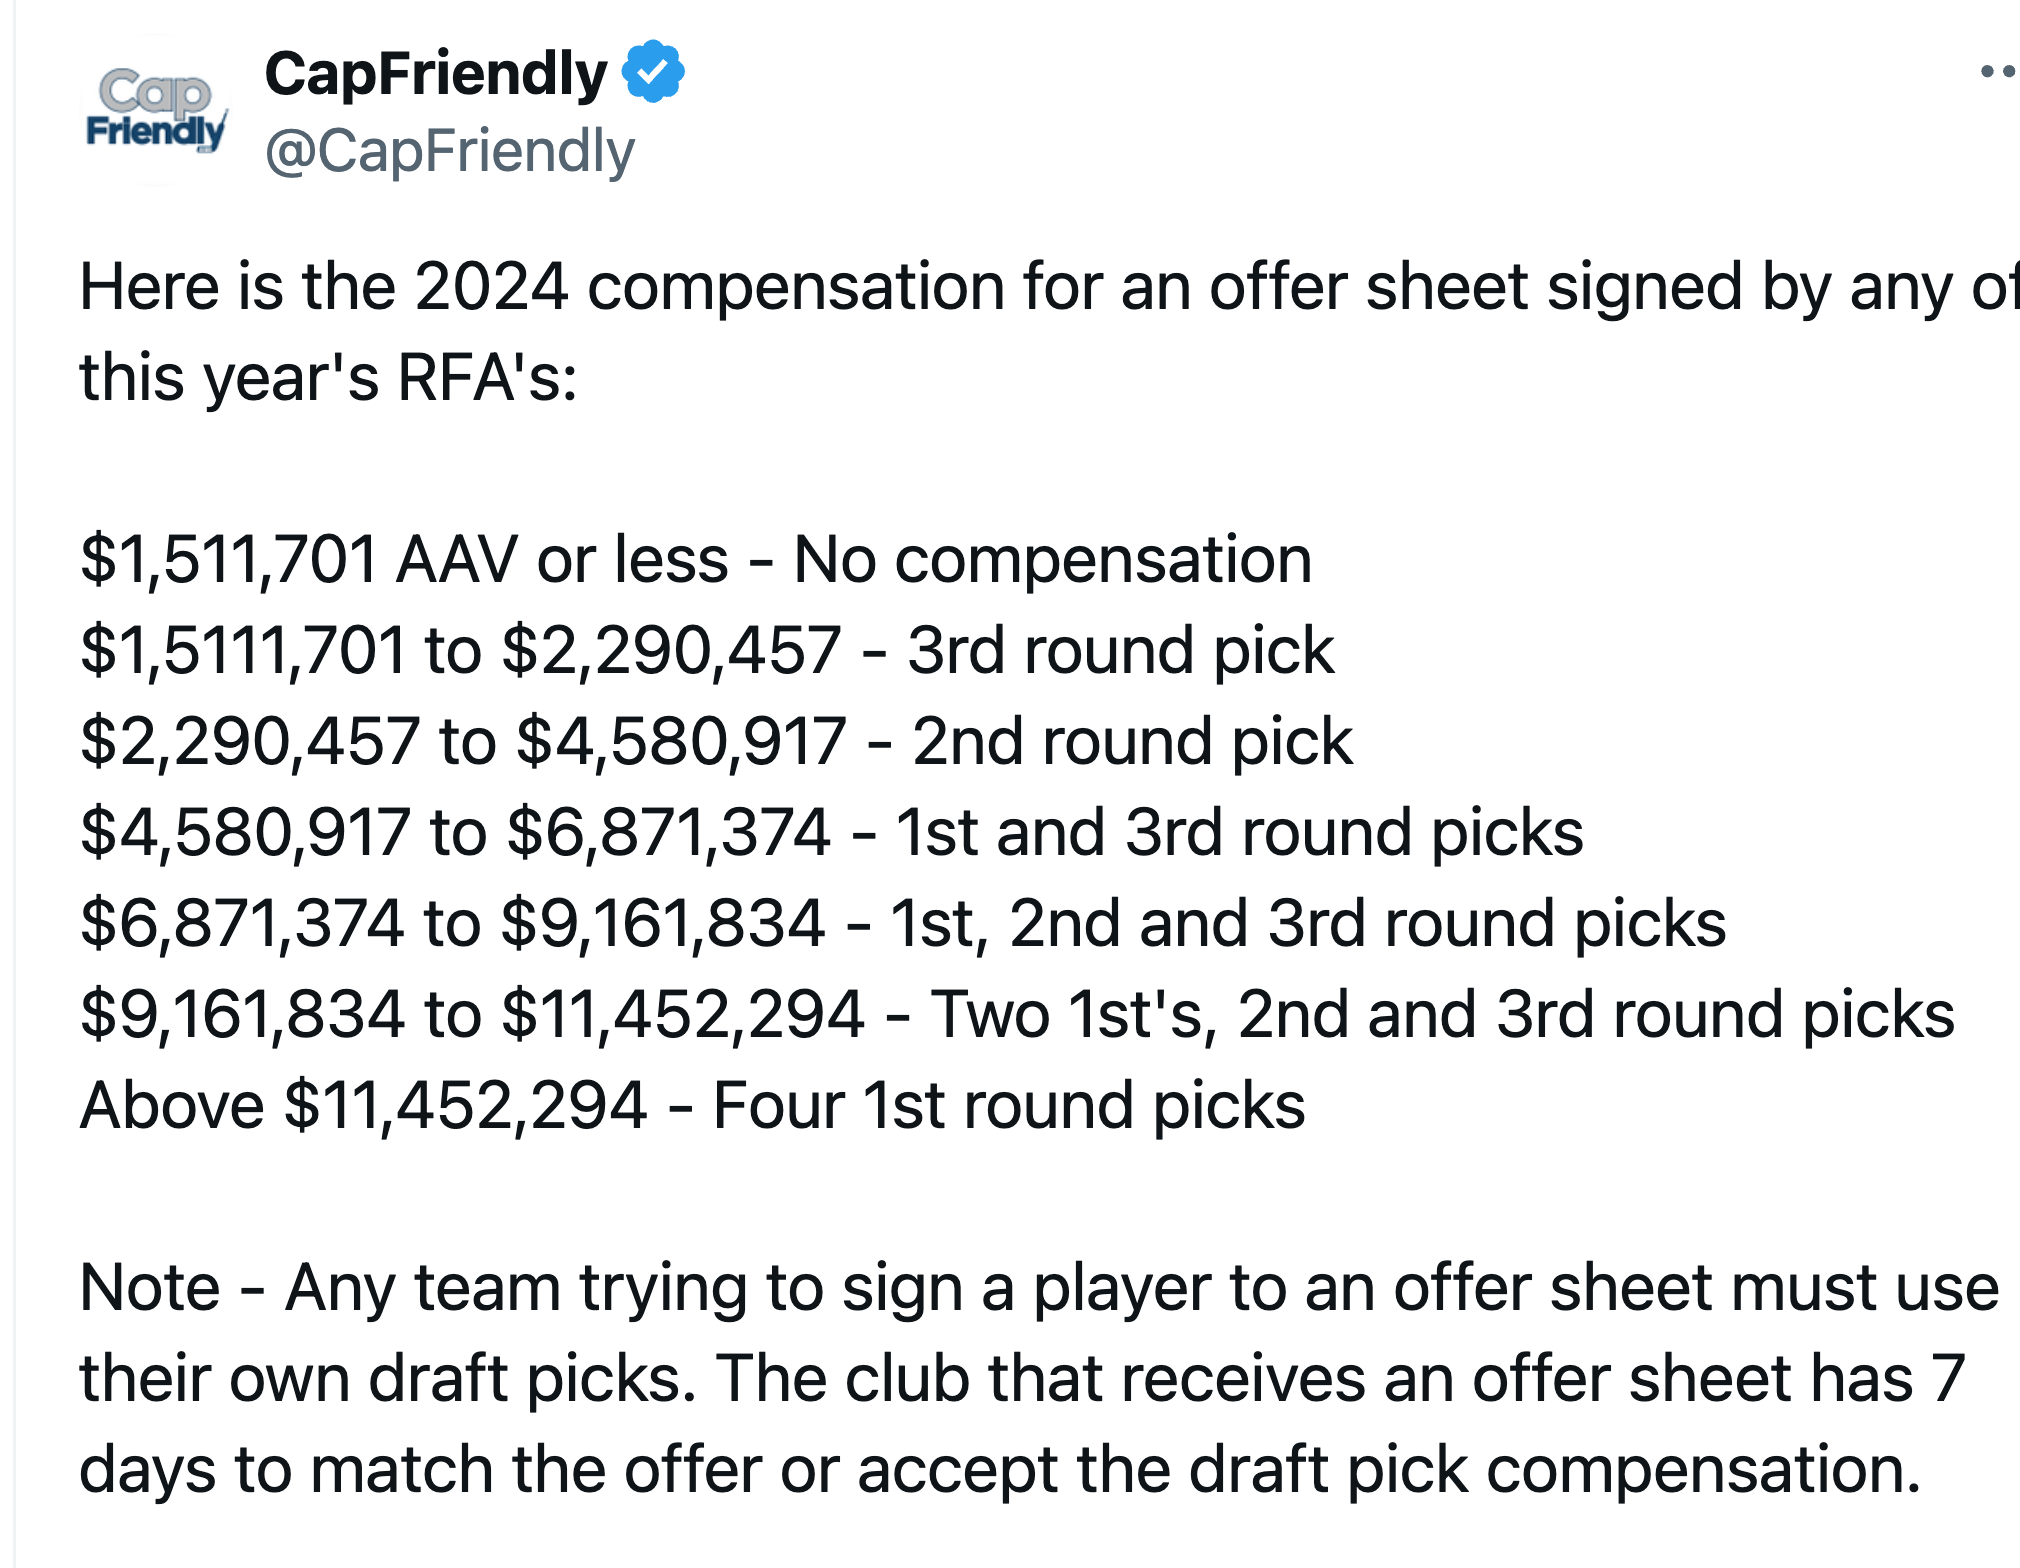This screenshot has height=1568, width=2020.
Task: Click the tweet's first line about 2024 compensation
Action: [1049, 288]
